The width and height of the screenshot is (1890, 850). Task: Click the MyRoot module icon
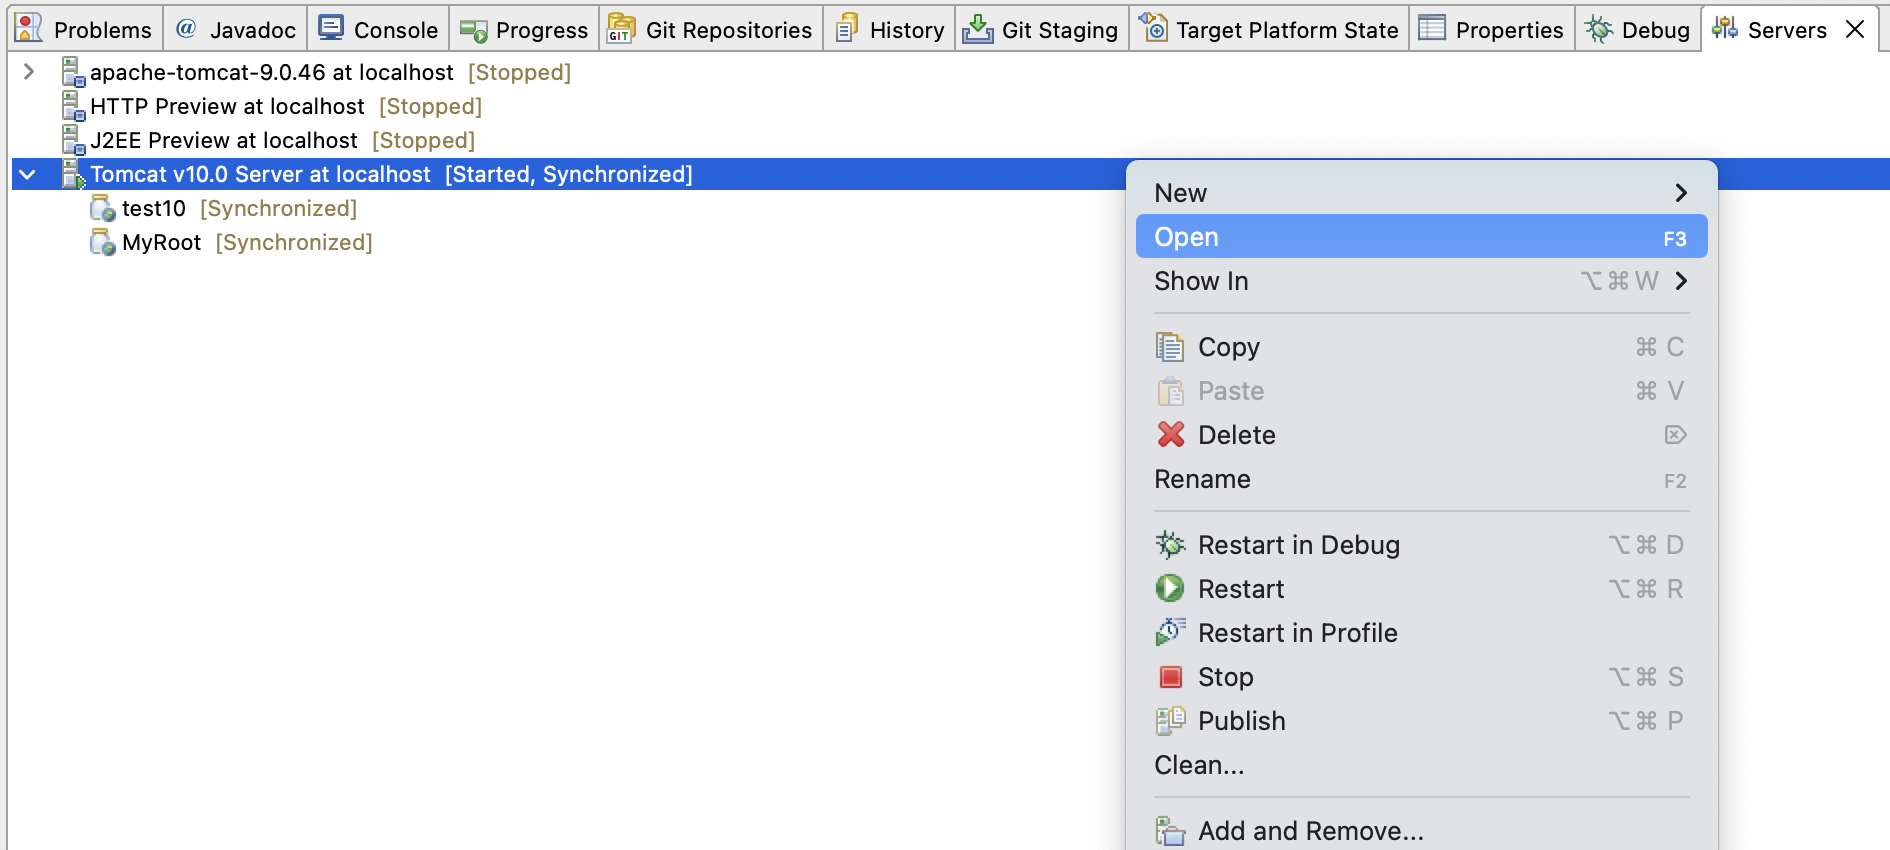pyautogui.click(x=103, y=242)
